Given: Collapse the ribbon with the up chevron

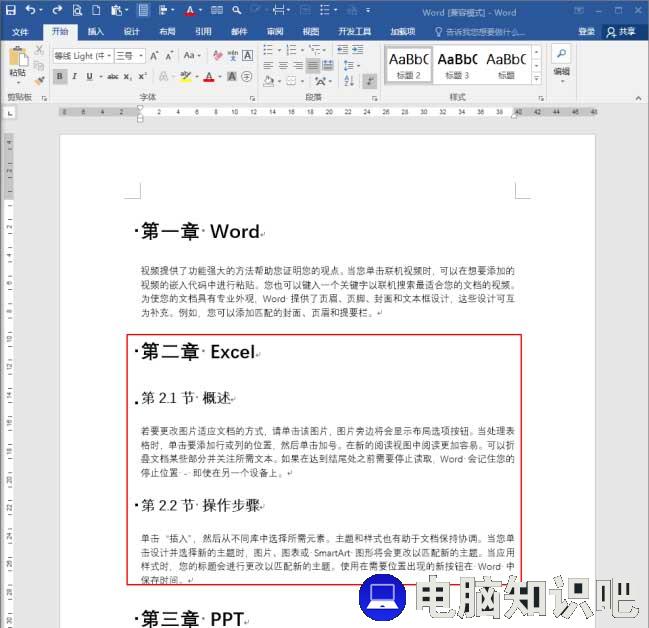Looking at the screenshot, I should (x=638, y=99).
